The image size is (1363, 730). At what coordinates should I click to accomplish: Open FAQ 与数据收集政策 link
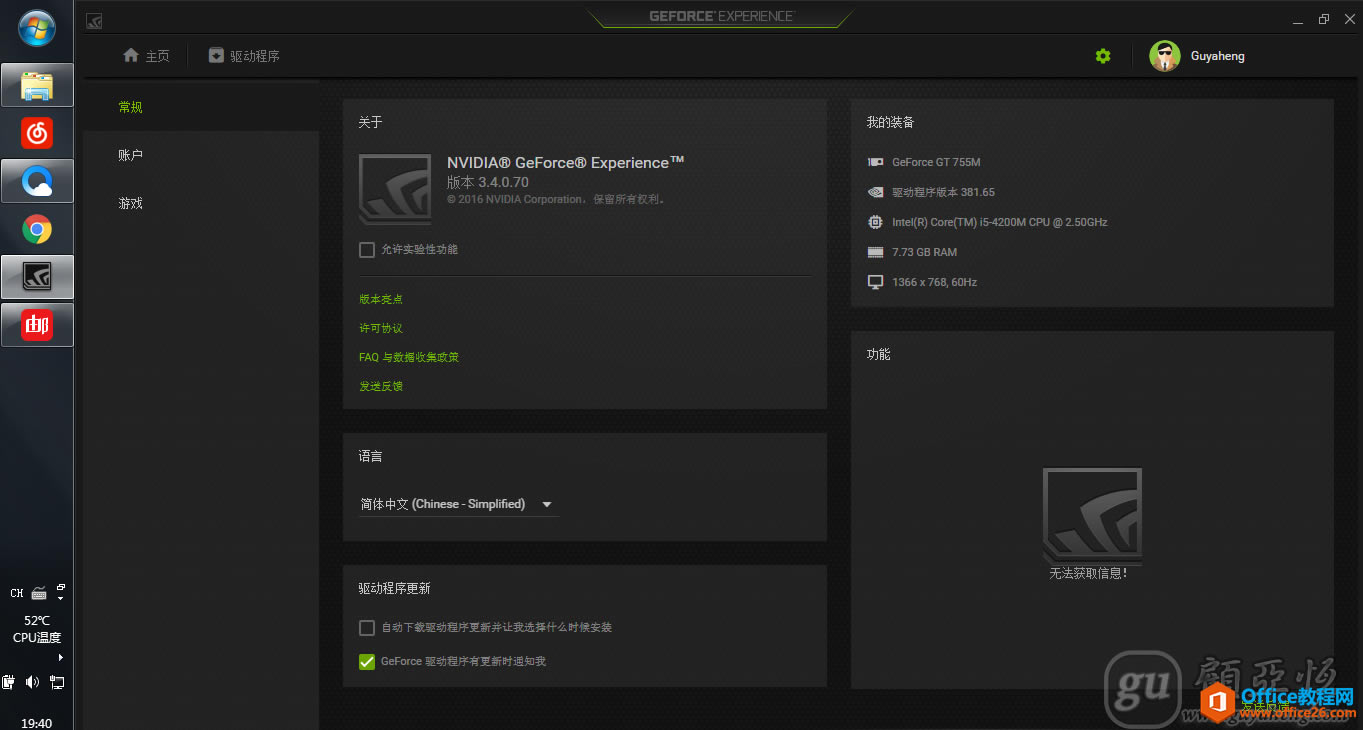[409, 357]
